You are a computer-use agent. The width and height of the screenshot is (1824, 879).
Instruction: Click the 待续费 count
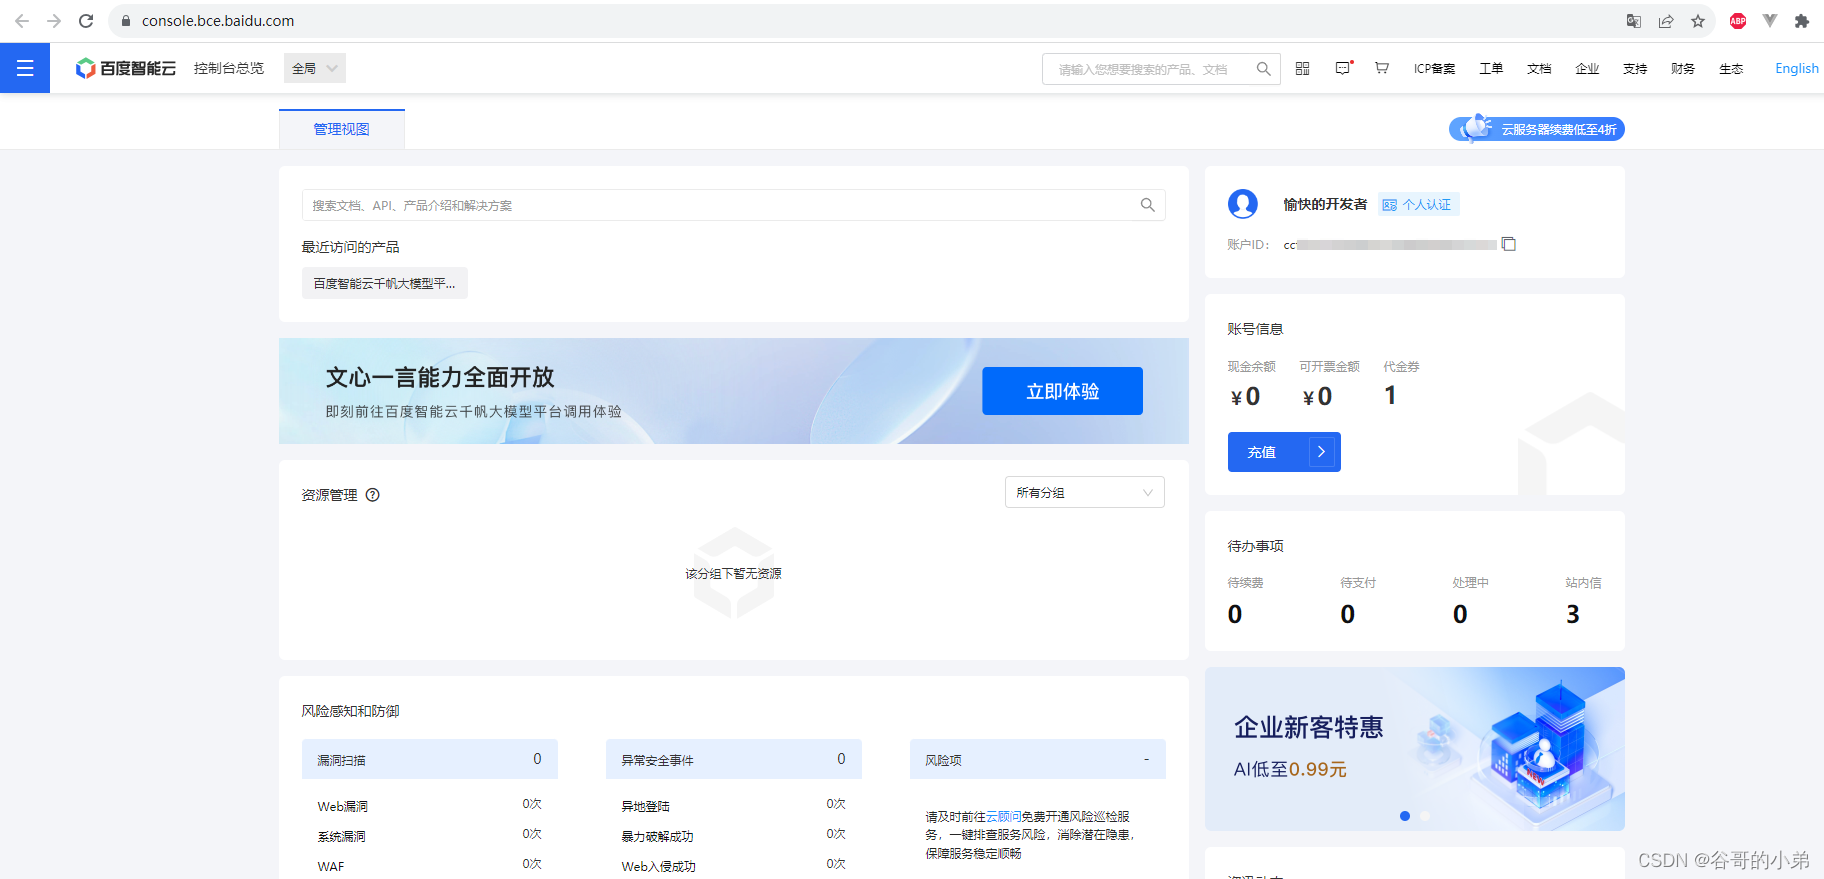point(1235,614)
